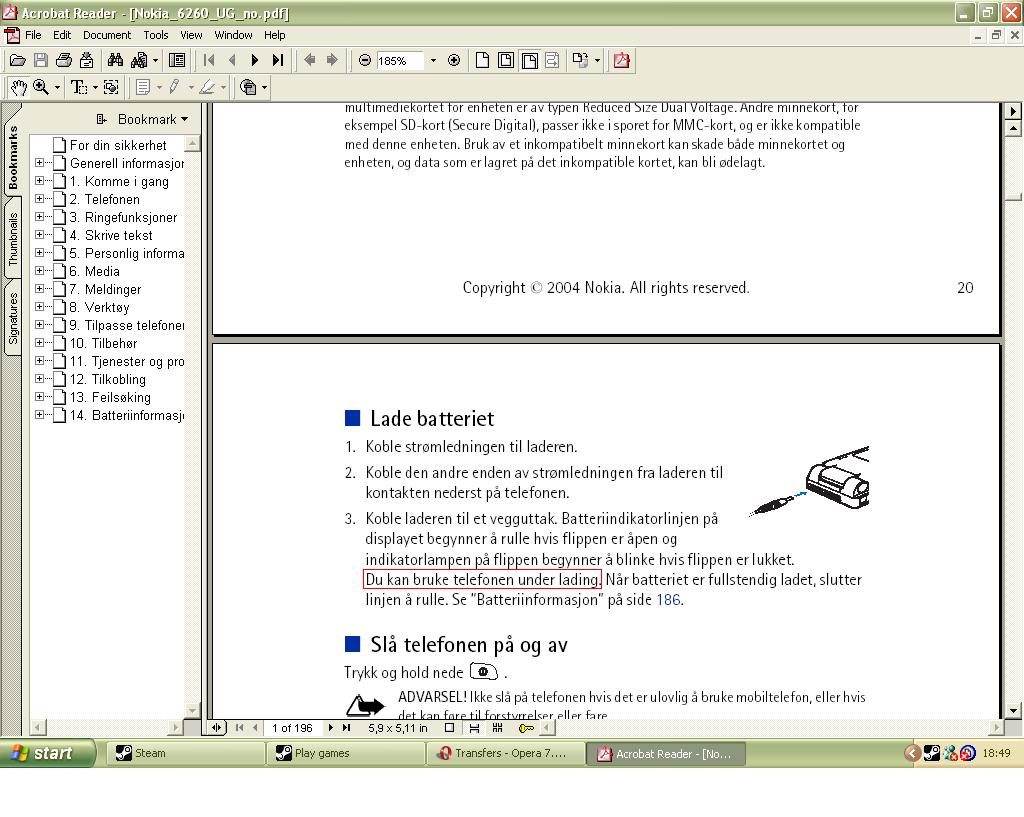
Task: Click status bar last page arrow
Action: [346, 728]
